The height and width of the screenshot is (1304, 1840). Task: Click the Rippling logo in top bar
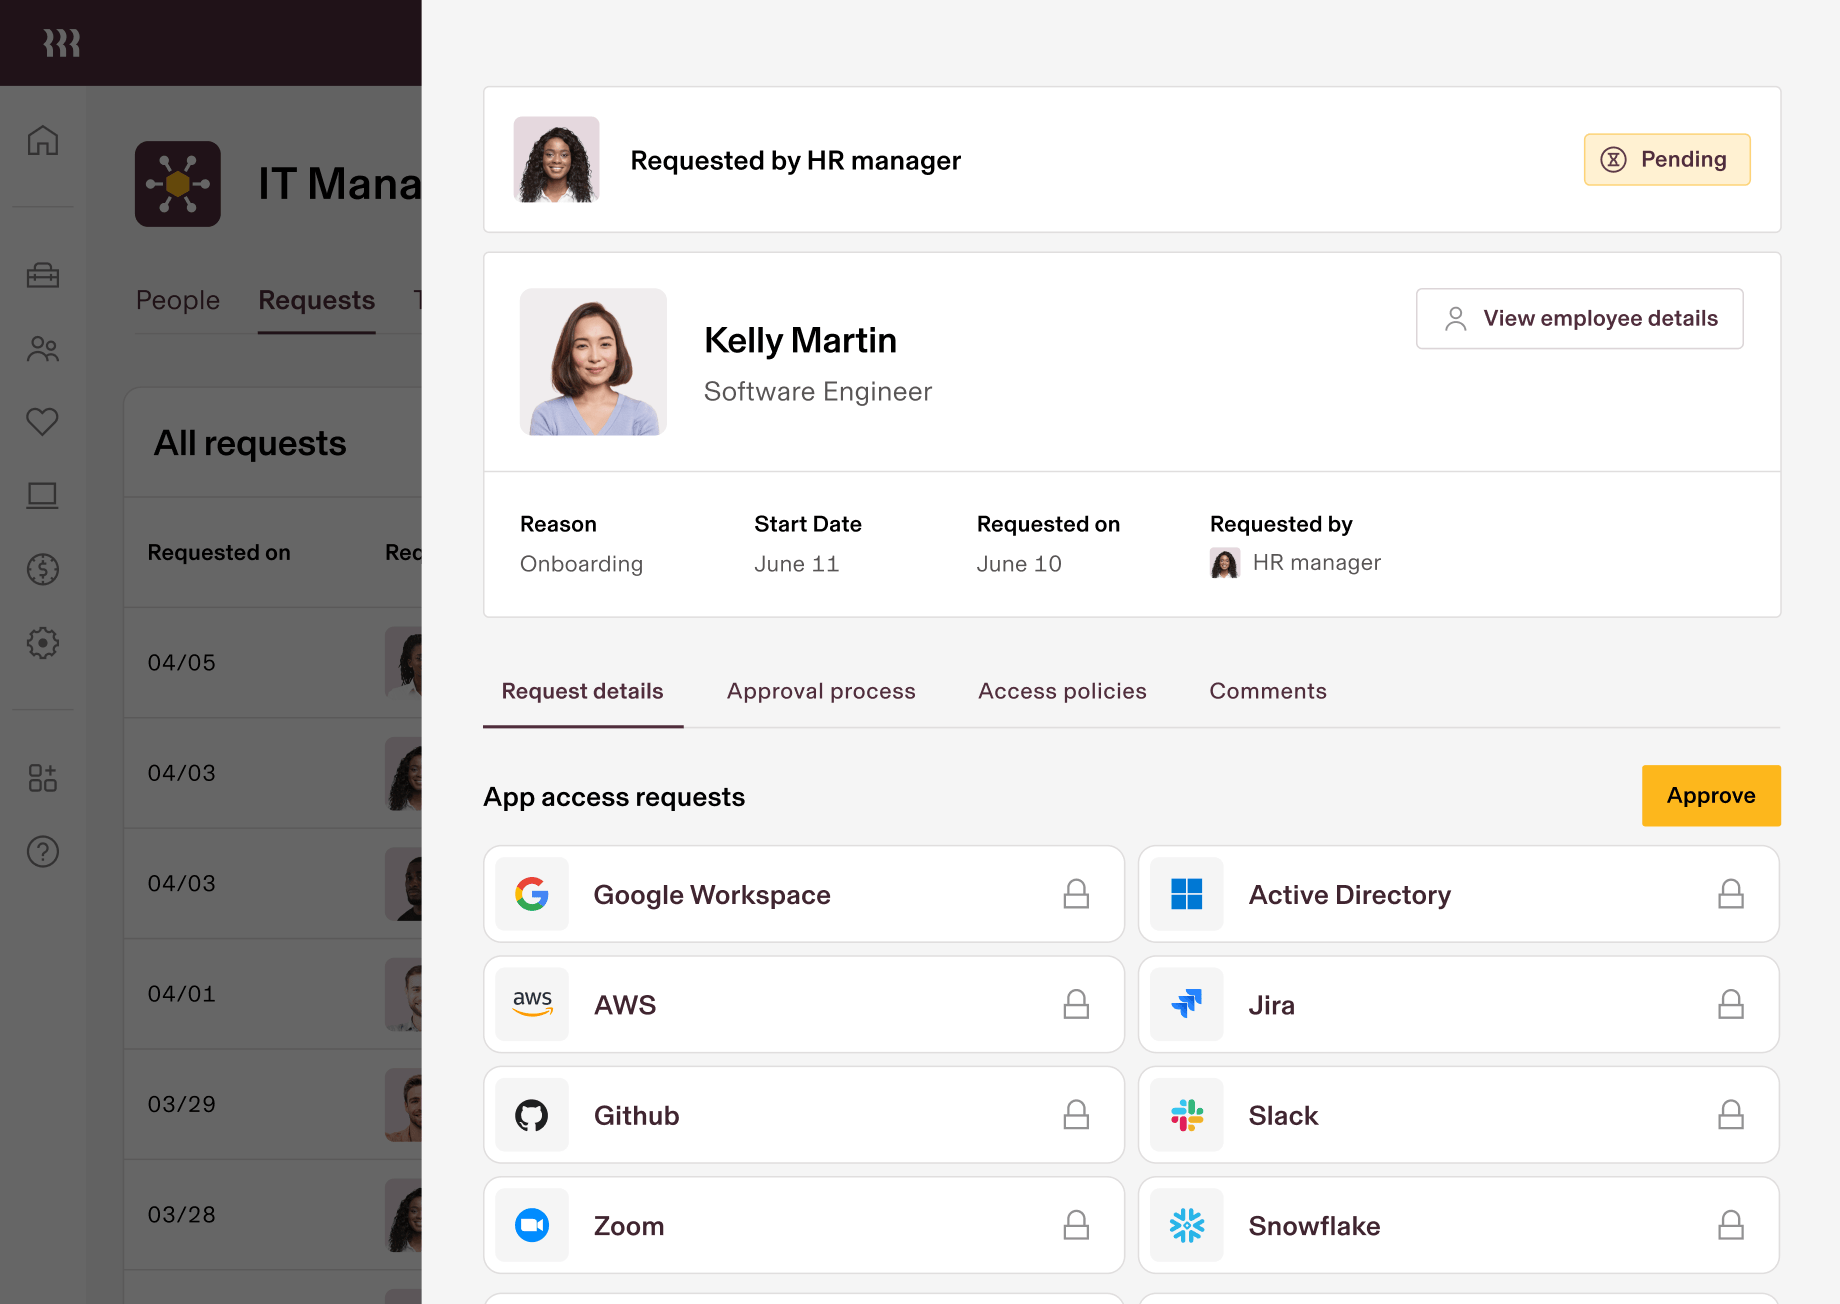(x=62, y=43)
